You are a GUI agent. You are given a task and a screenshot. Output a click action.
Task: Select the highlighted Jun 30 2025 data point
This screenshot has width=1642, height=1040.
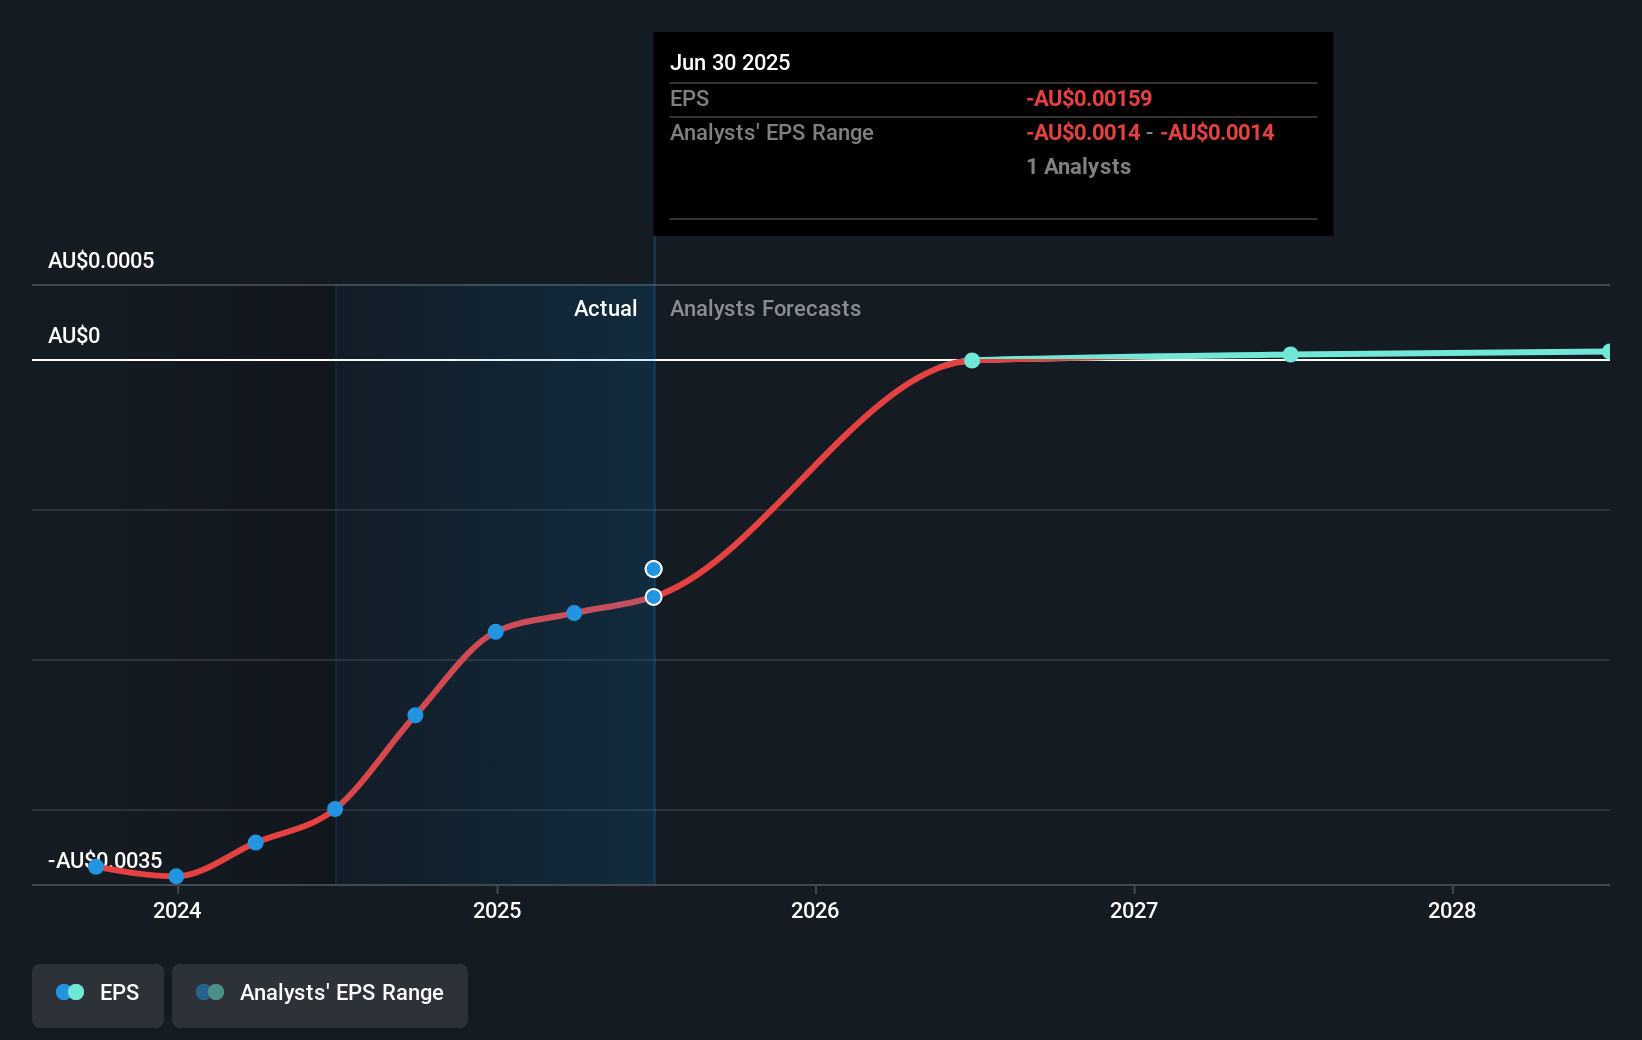point(654,597)
